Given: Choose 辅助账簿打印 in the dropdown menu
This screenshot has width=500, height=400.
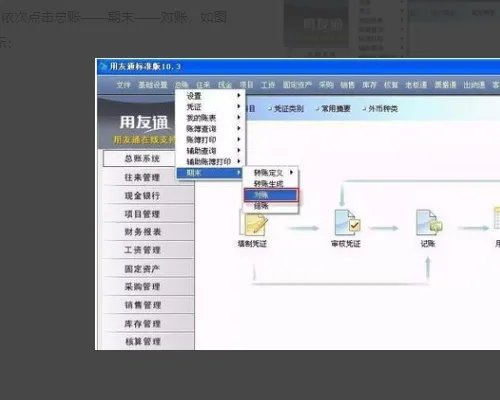Looking at the screenshot, I should (x=210, y=162).
